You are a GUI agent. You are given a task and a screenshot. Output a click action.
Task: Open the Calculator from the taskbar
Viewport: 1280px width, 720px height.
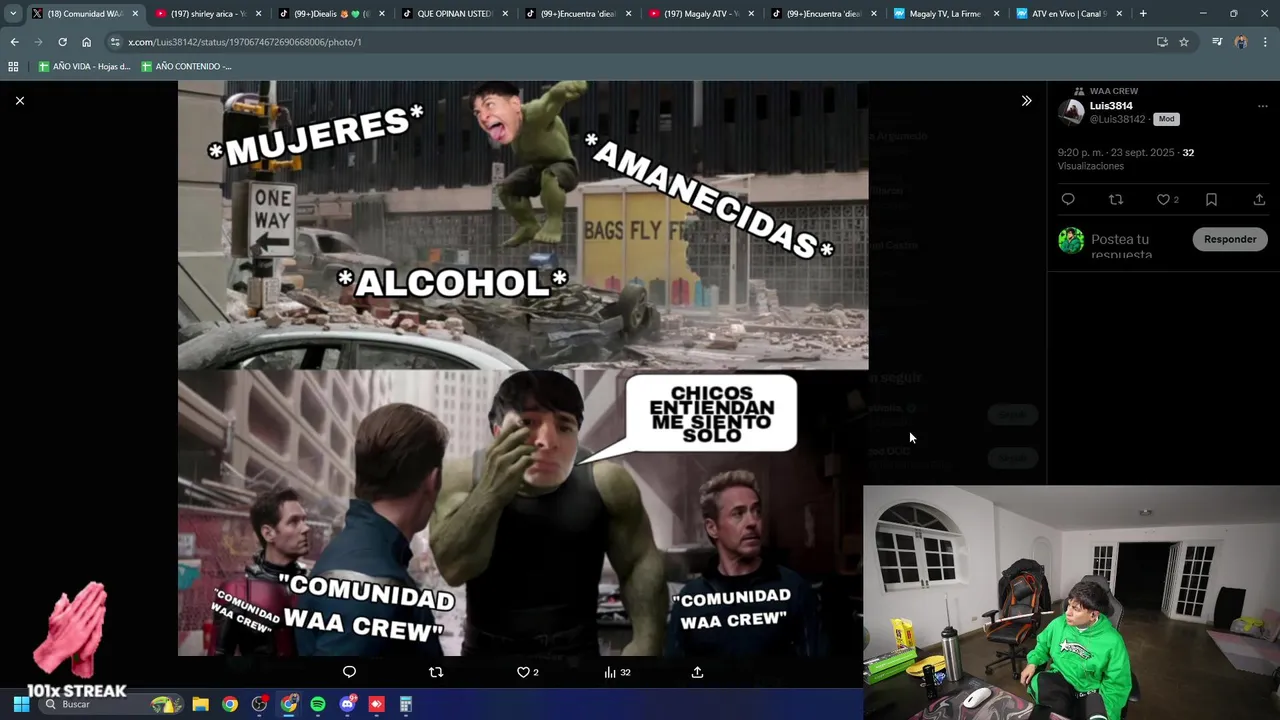click(x=406, y=704)
